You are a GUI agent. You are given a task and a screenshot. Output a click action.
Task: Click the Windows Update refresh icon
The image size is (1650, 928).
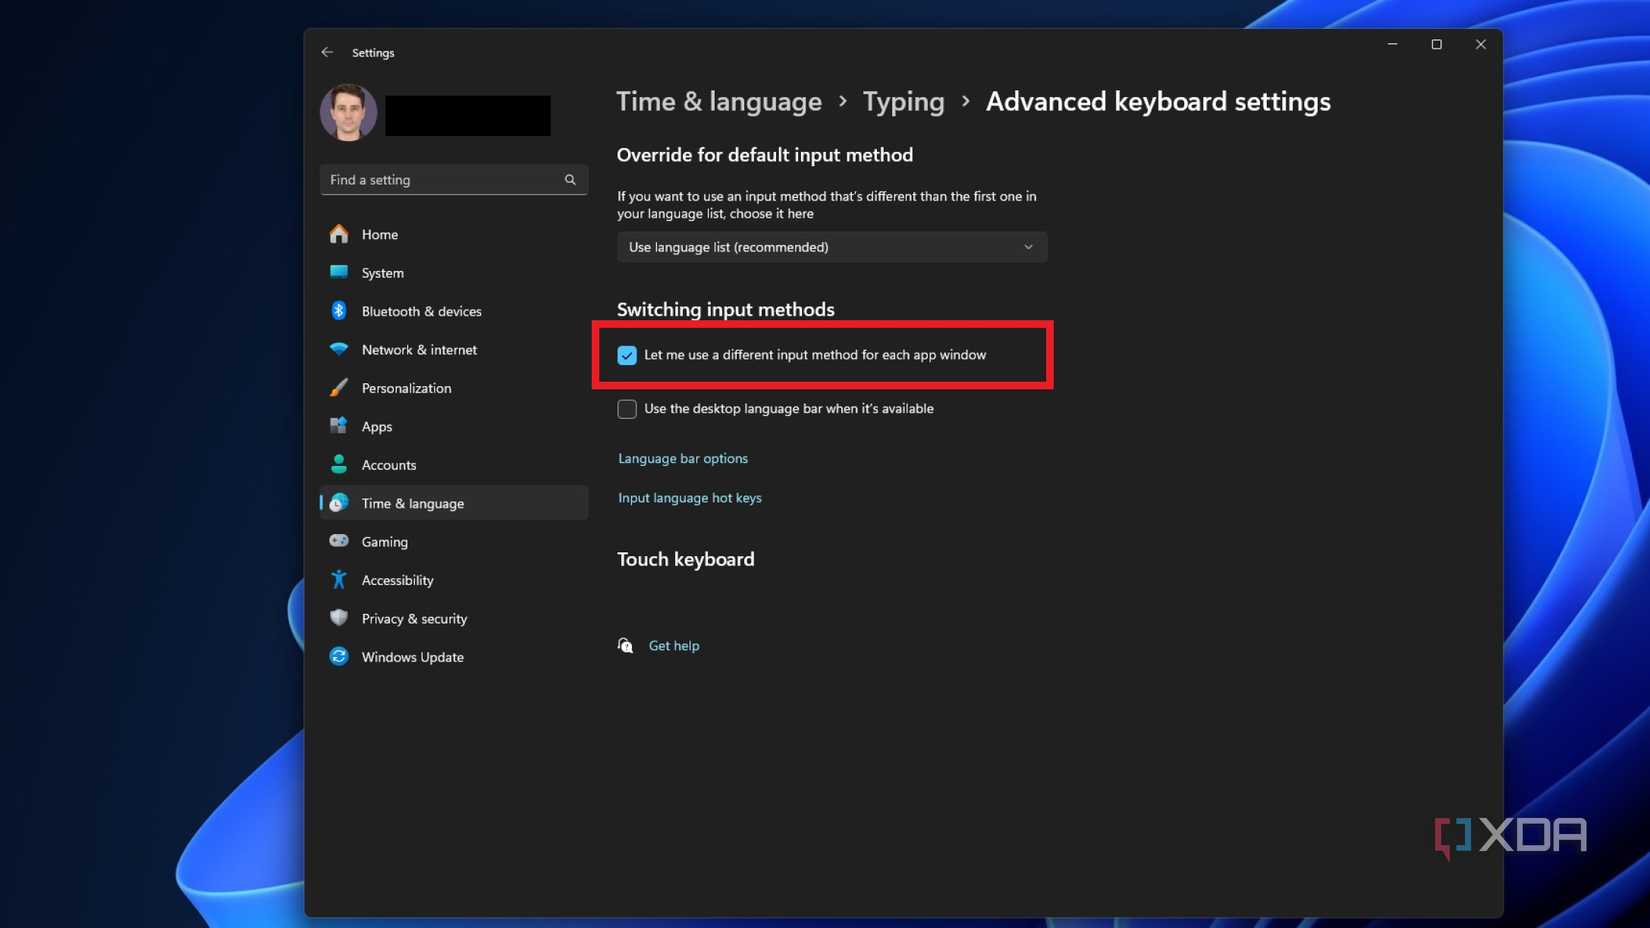coord(339,657)
